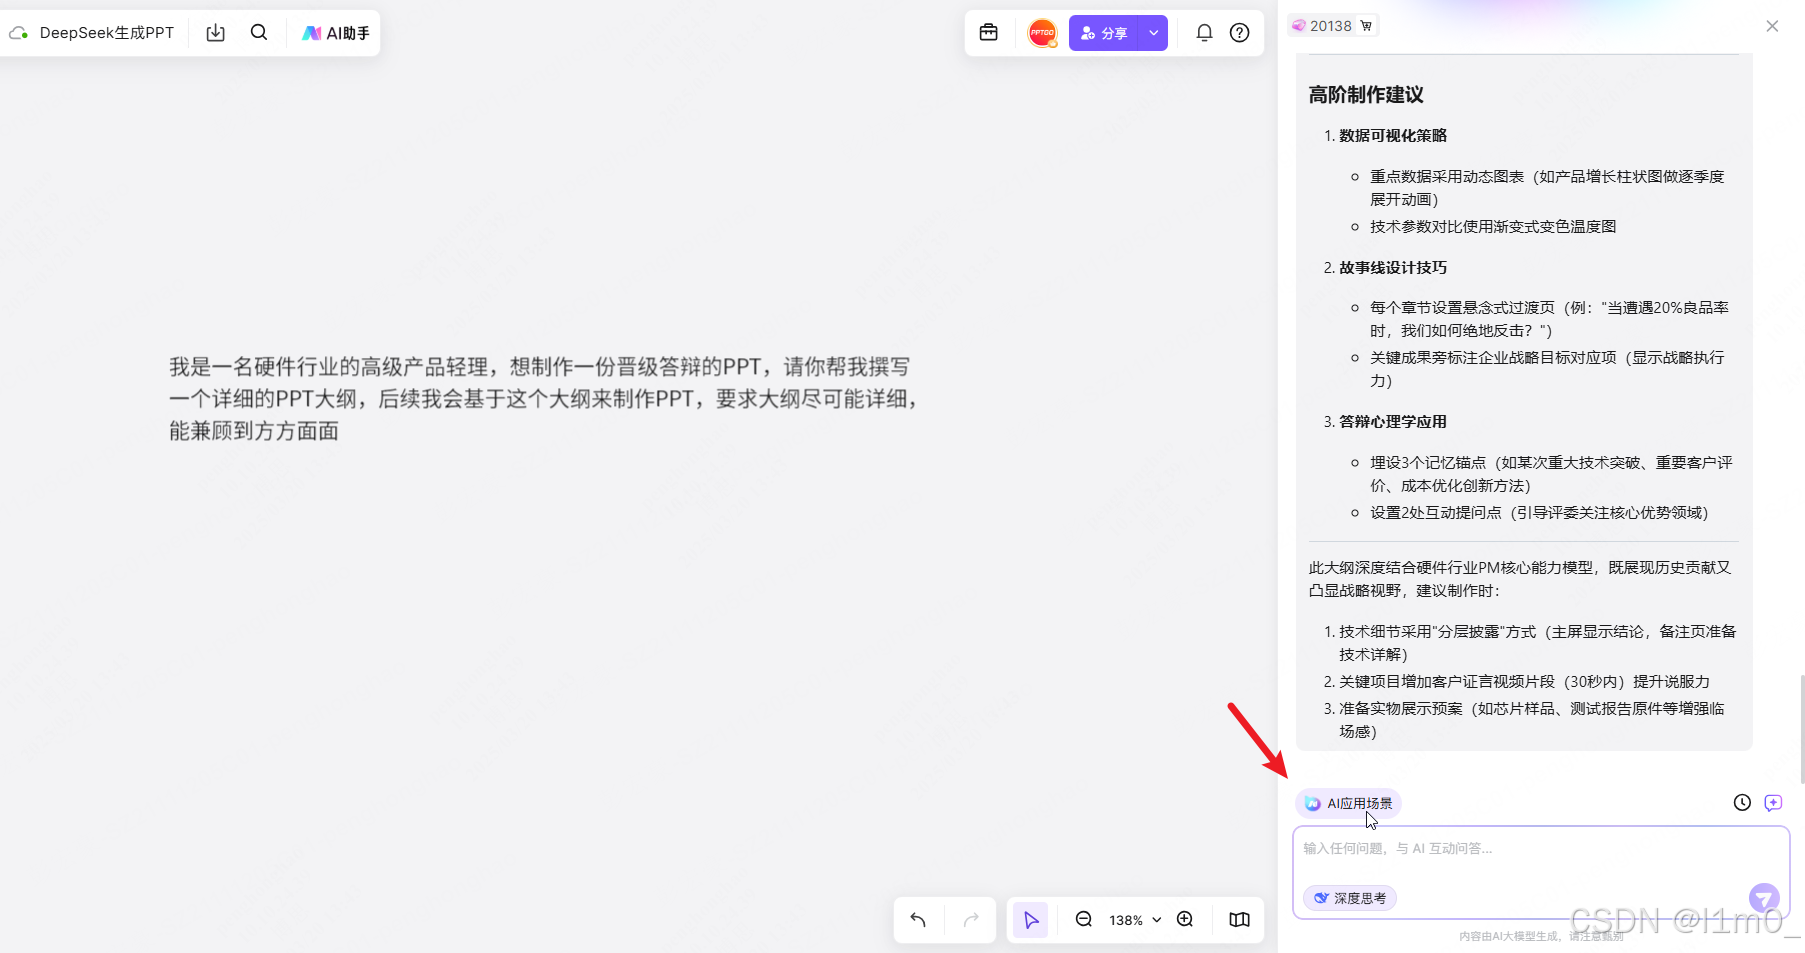This screenshot has height=953, width=1805.
Task: Click the 设置2处互动提问点 bullet
Action: pos(1539,513)
